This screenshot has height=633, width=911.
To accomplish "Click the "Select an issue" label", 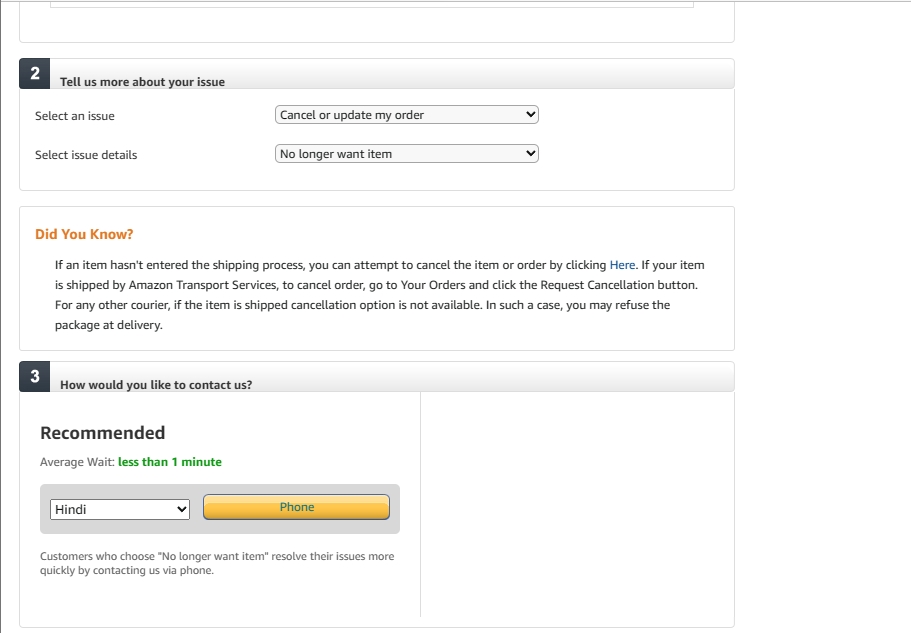I will tap(75, 116).
